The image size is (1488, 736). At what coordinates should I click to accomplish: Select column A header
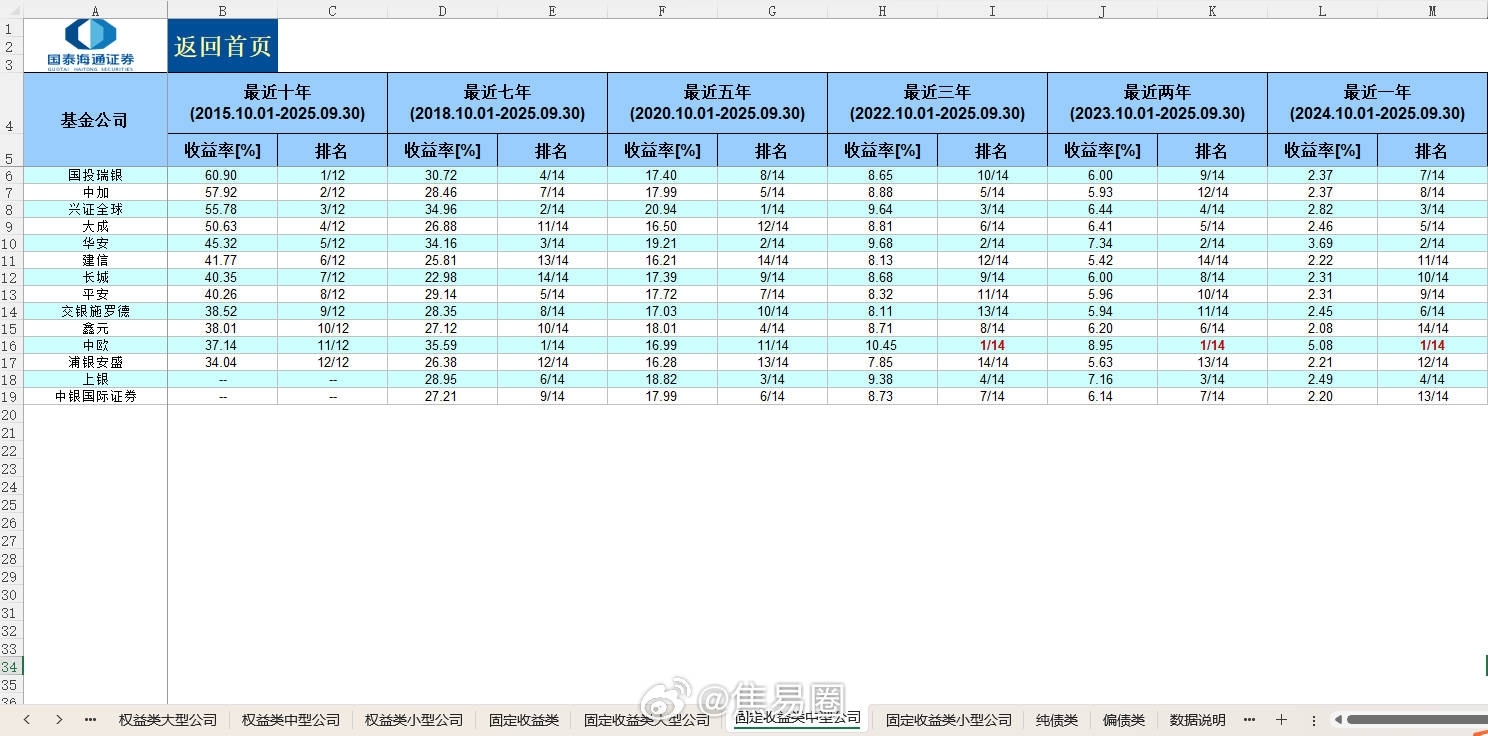click(x=95, y=10)
